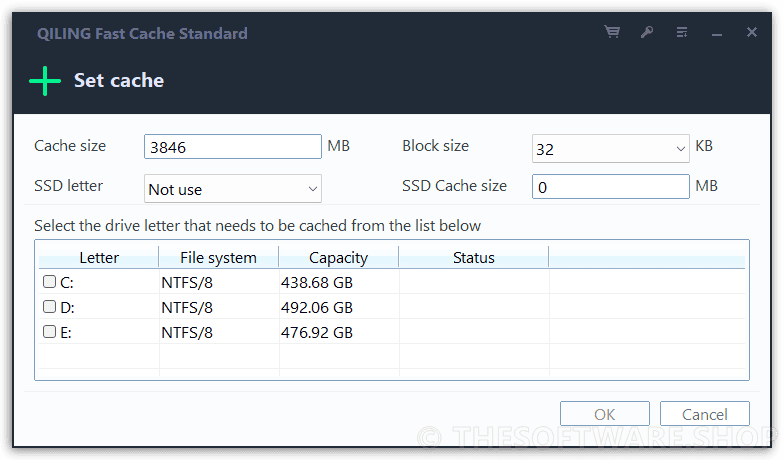Image resolution: width=784 pixels, height=460 pixels.
Task: Click the Status column header
Action: 474,258
